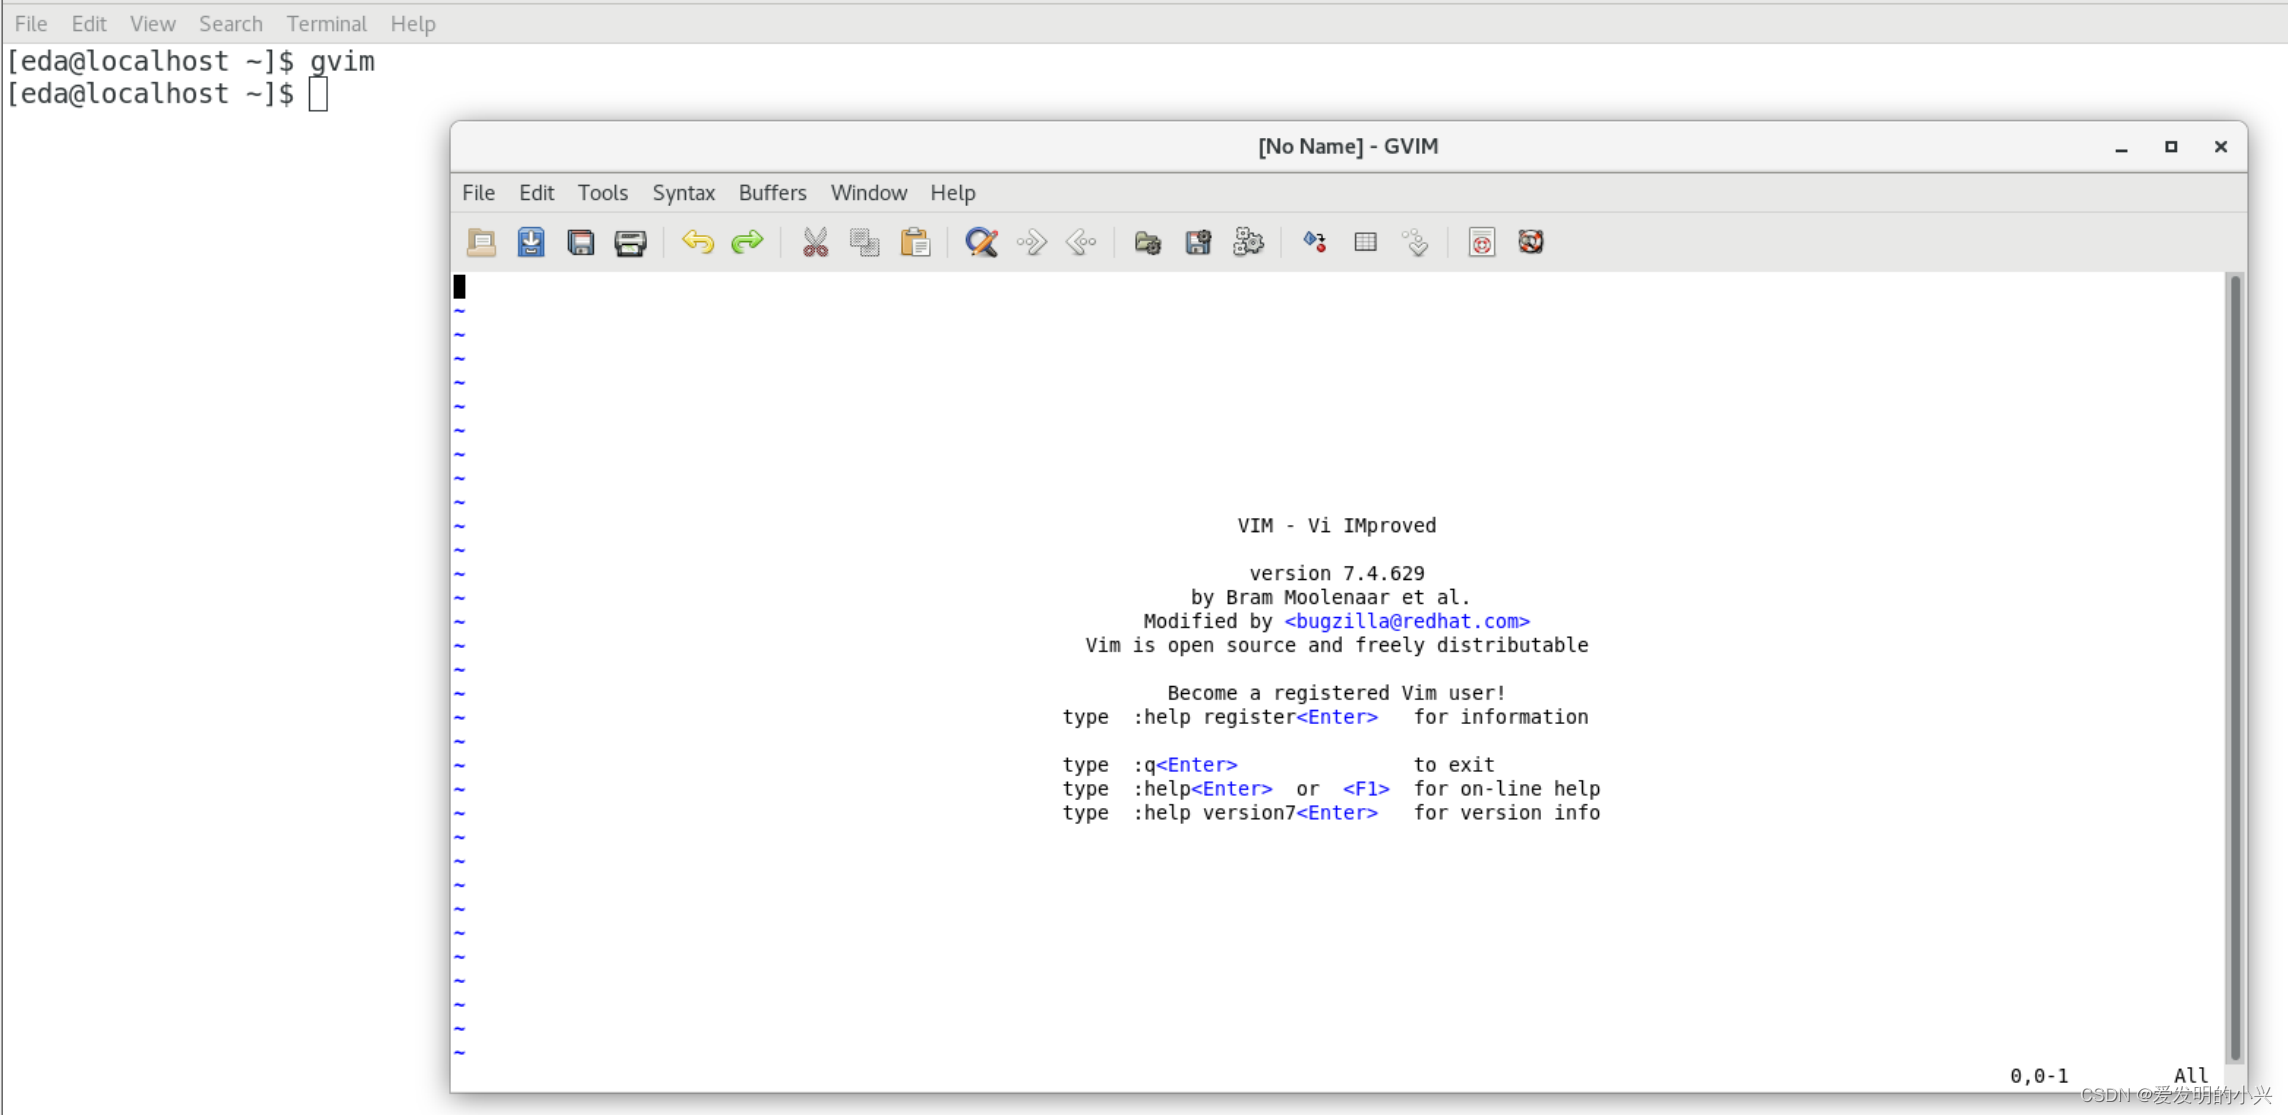Image resolution: width=2288 pixels, height=1115 pixels.
Task: Click the Paste clipboard icon
Action: (915, 242)
